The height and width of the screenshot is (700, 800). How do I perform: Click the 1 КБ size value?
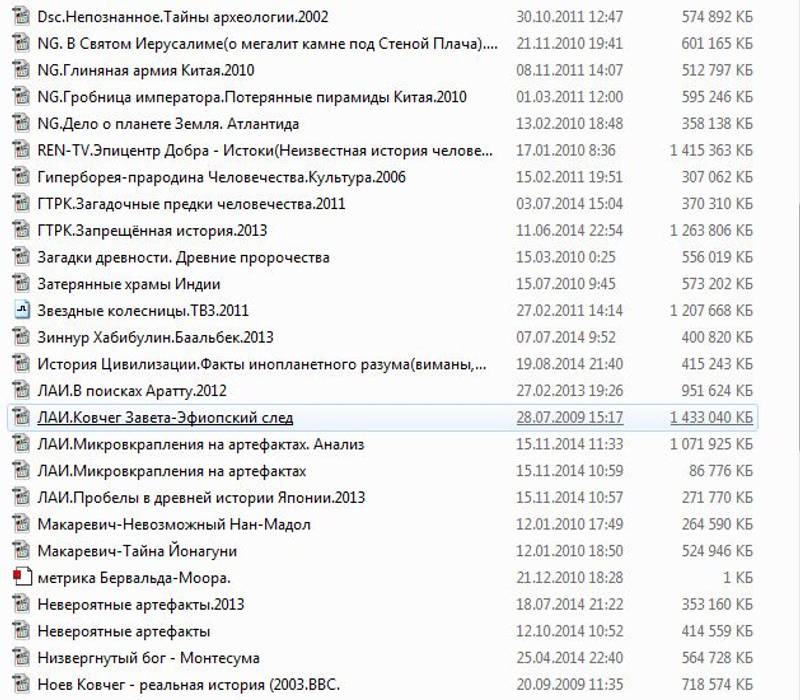tap(738, 578)
